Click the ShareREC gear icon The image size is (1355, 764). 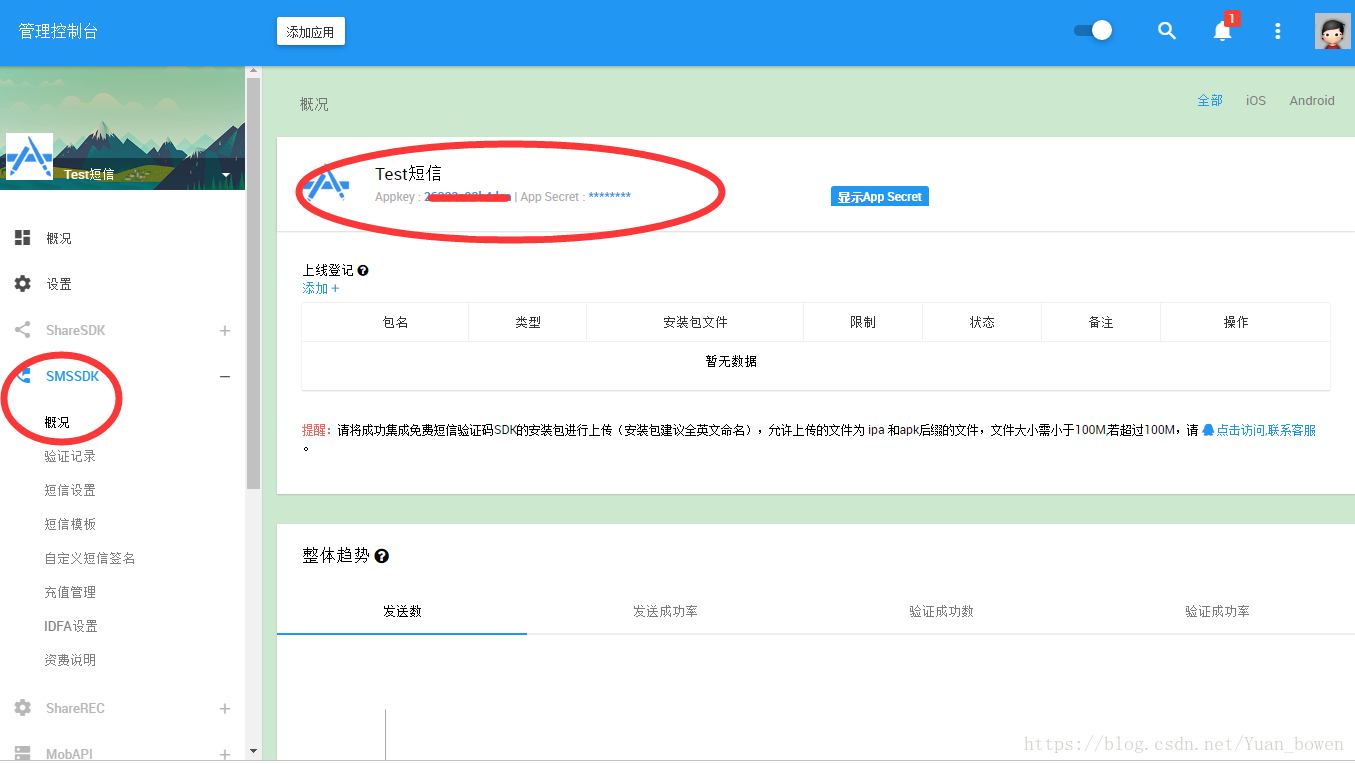point(22,708)
